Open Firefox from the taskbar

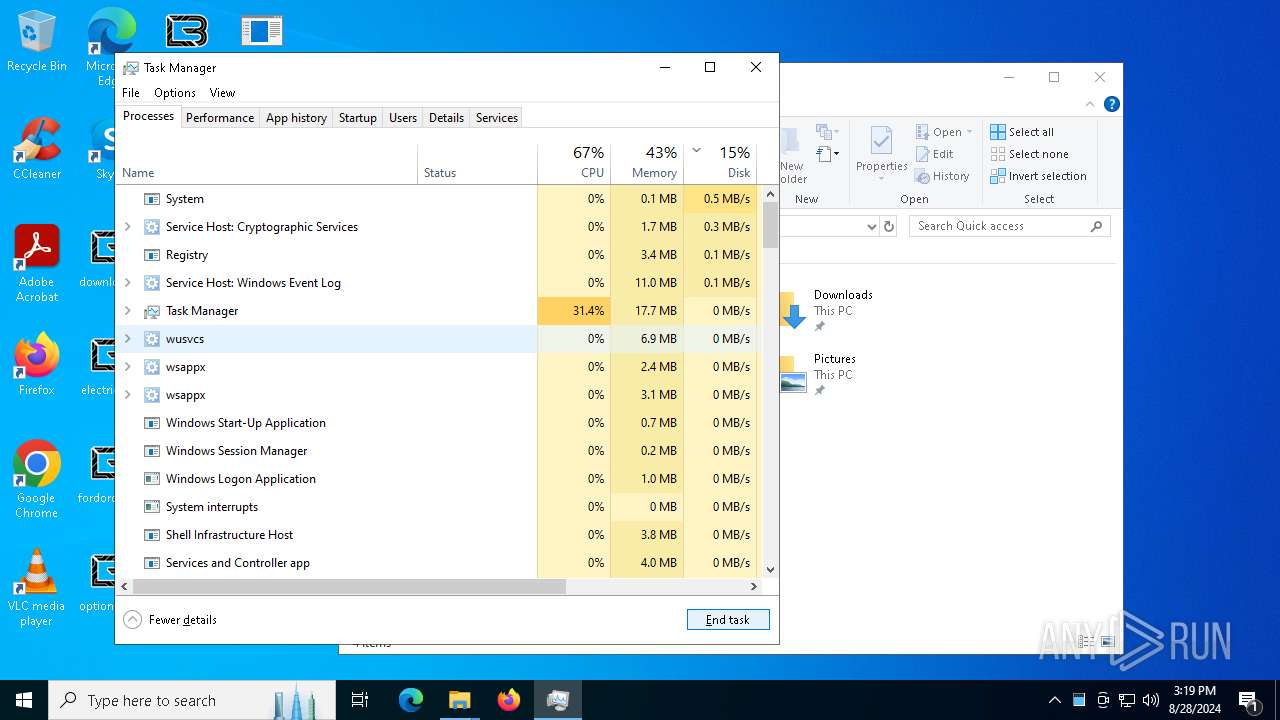tap(509, 700)
